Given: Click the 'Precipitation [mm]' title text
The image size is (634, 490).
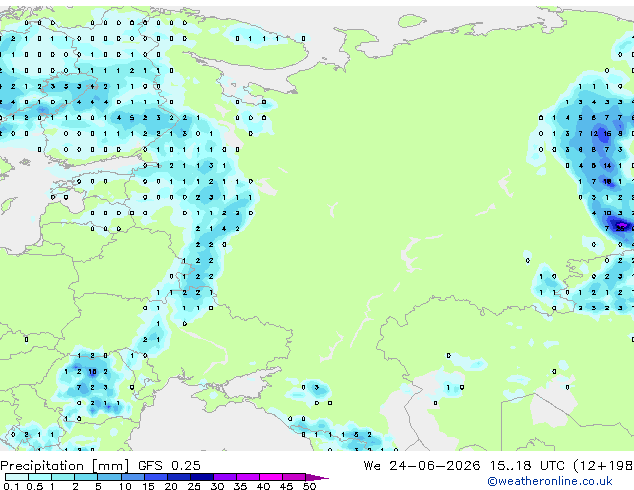Looking at the screenshot, I should pyautogui.click(x=65, y=466).
